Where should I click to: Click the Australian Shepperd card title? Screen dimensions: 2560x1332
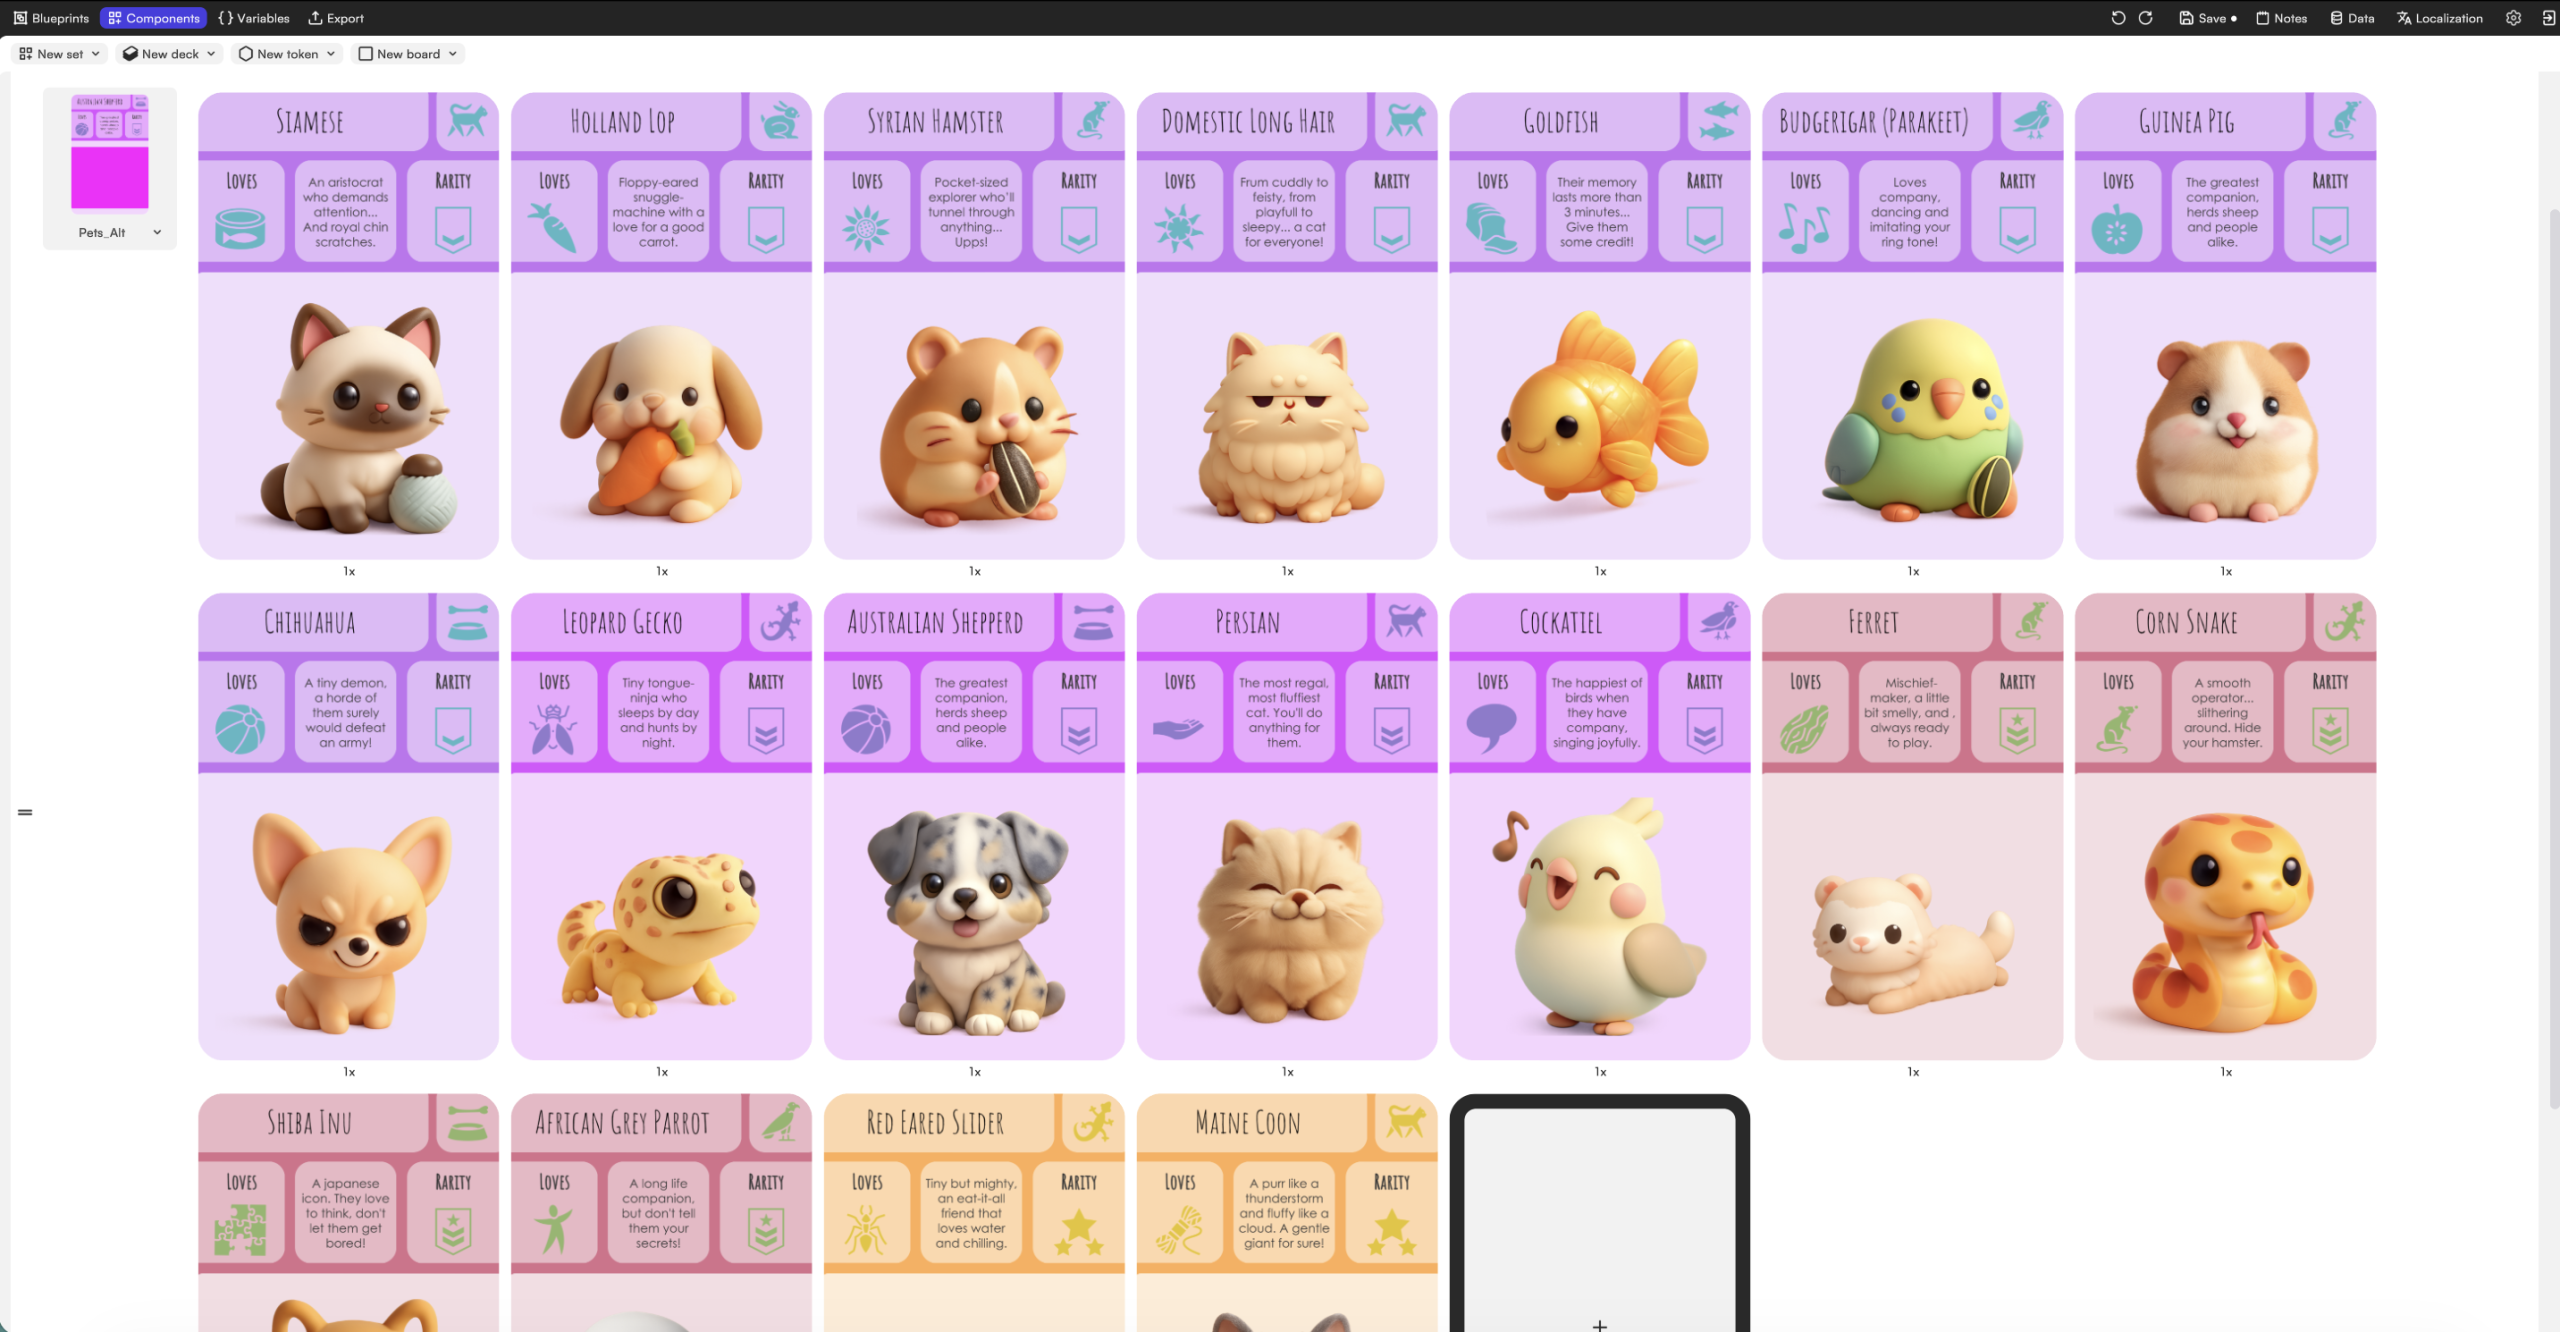935,622
